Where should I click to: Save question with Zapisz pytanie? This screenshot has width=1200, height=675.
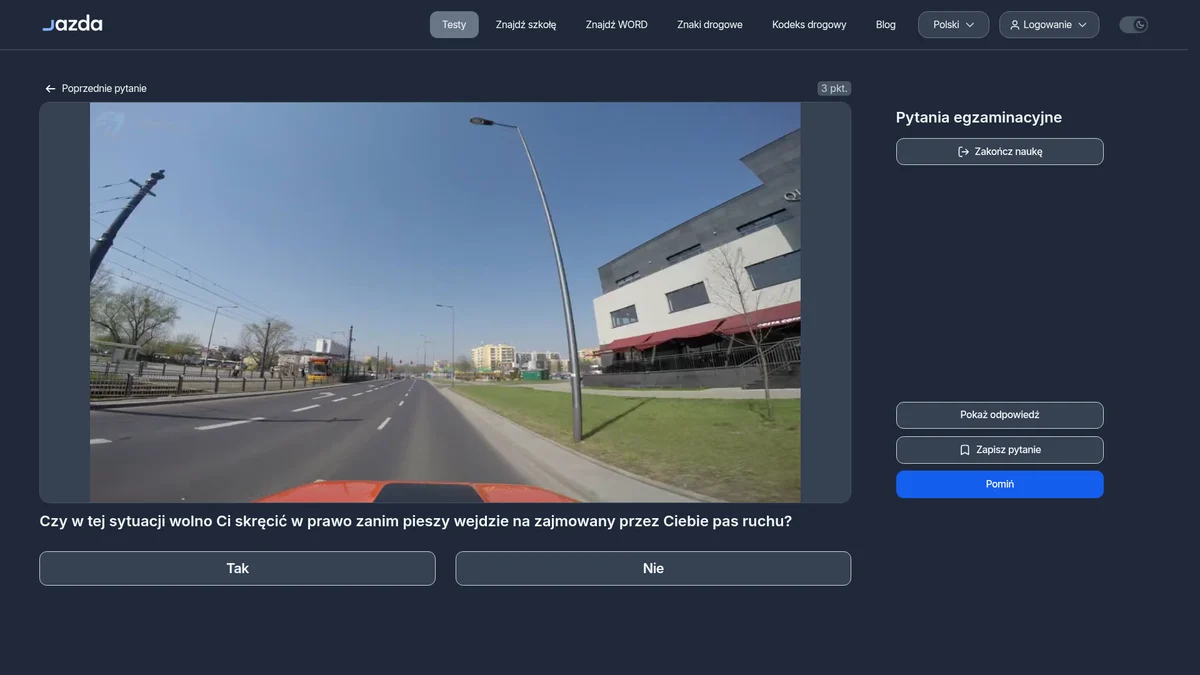pyautogui.click(x=1000, y=450)
